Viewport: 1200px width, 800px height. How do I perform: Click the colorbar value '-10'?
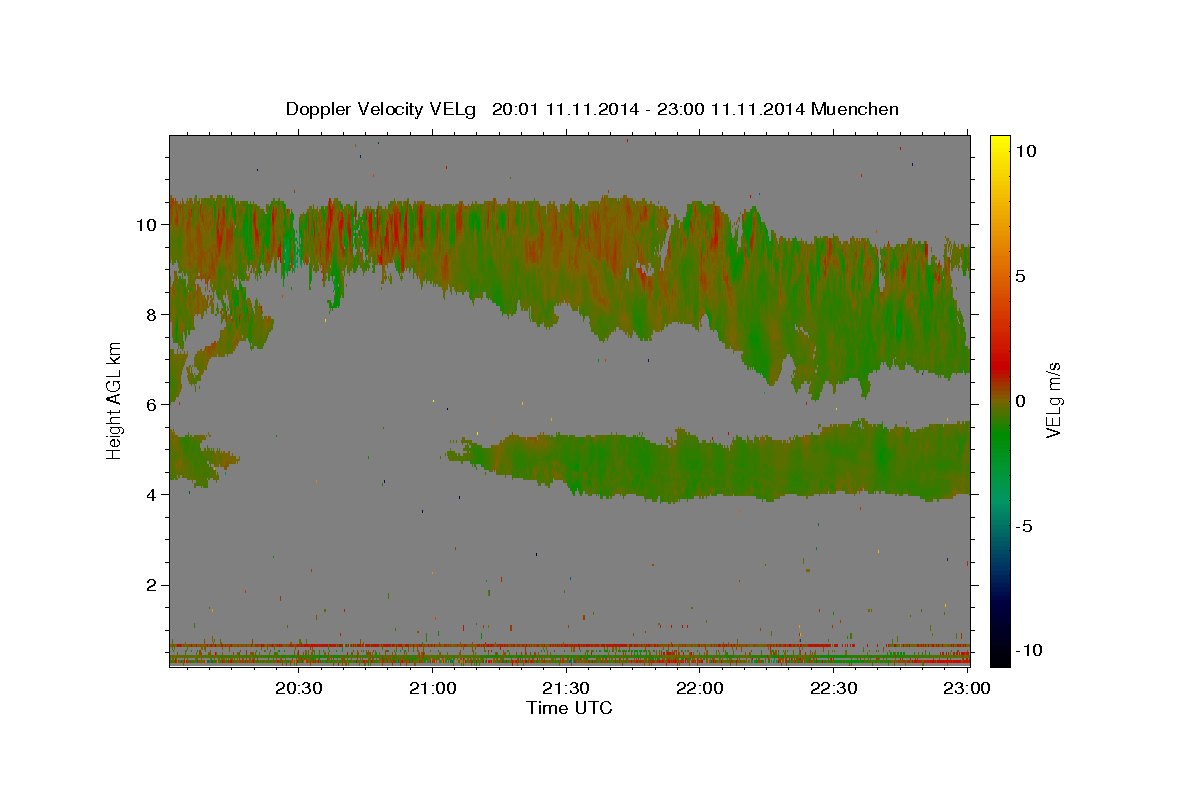point(1027,651)
